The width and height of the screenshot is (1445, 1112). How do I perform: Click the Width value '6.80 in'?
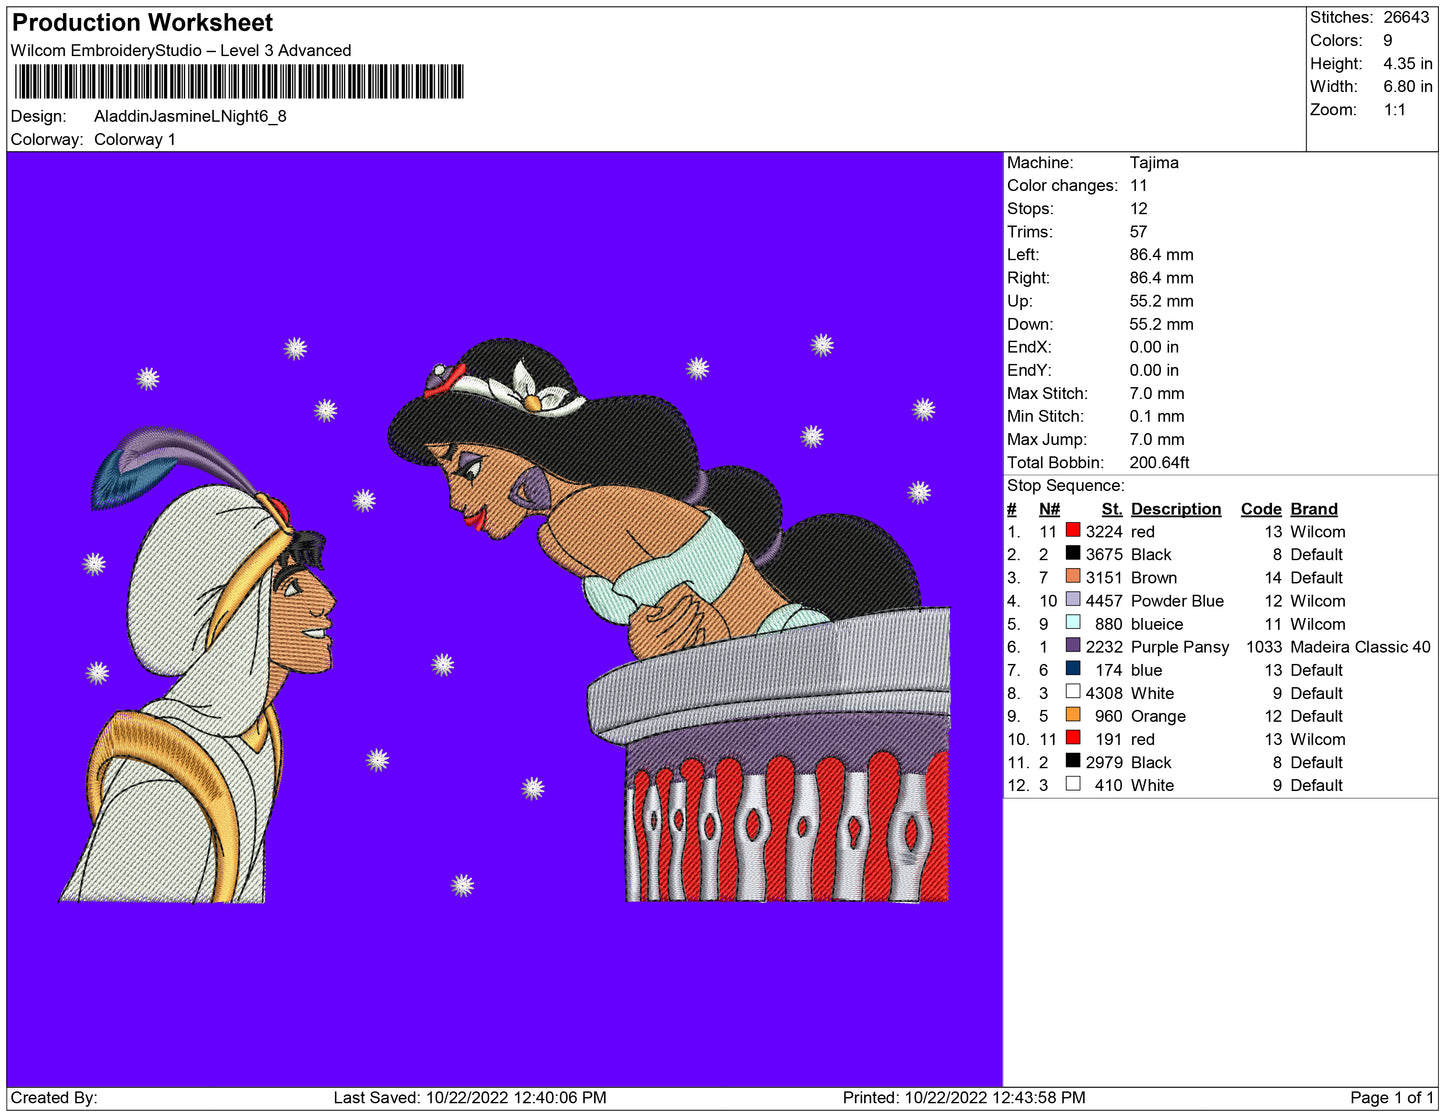pos(1408,86)
